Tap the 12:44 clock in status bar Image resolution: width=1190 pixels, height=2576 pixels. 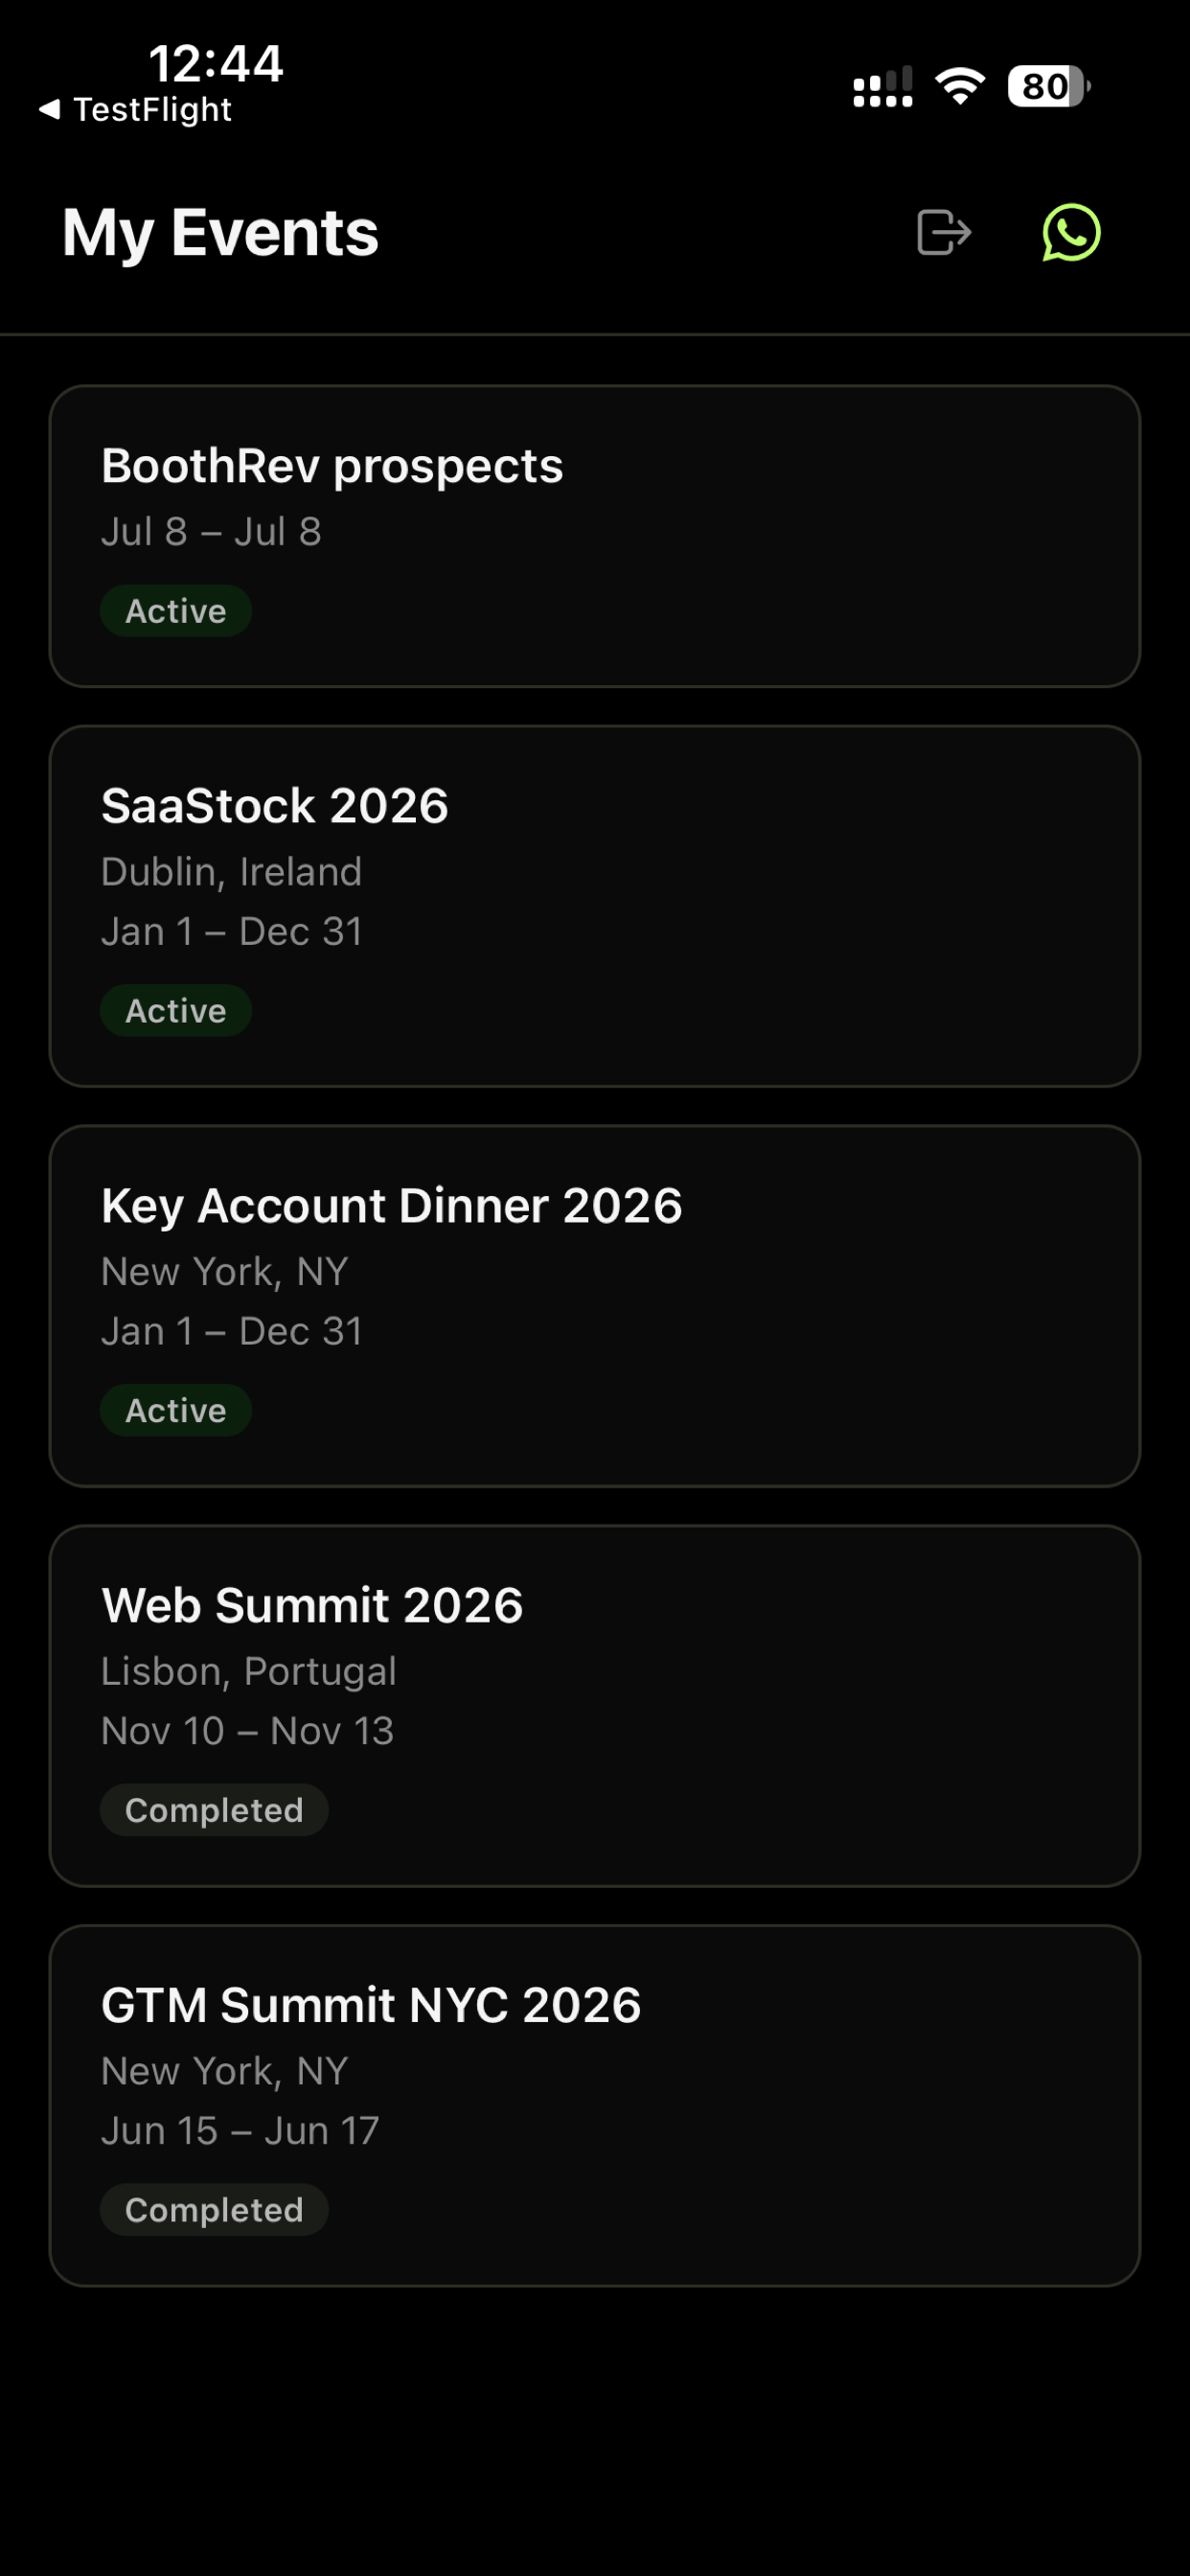[216, 63]
